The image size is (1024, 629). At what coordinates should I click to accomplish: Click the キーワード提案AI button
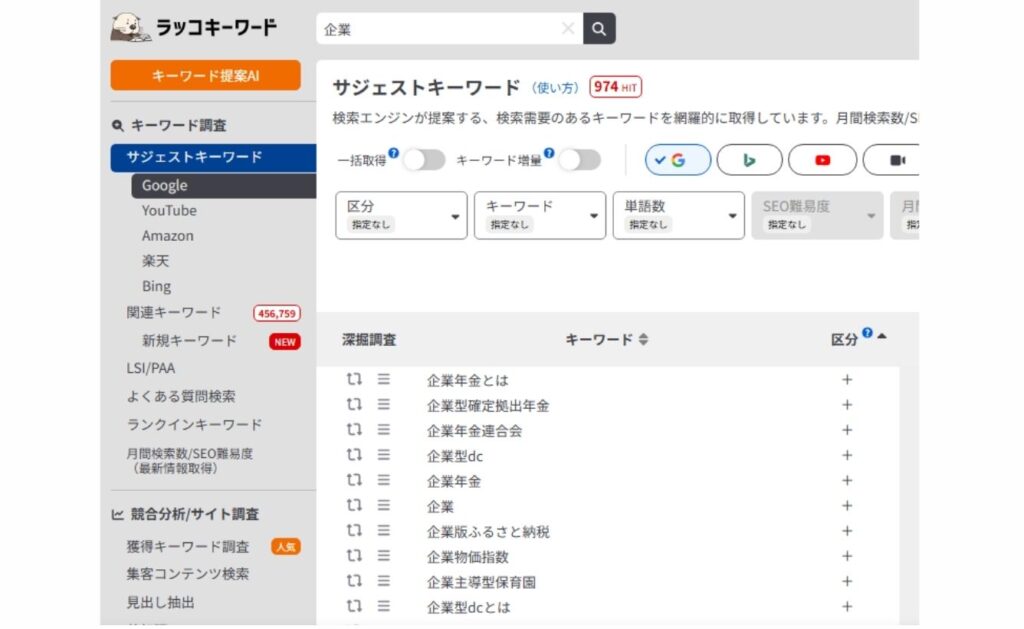206,76
